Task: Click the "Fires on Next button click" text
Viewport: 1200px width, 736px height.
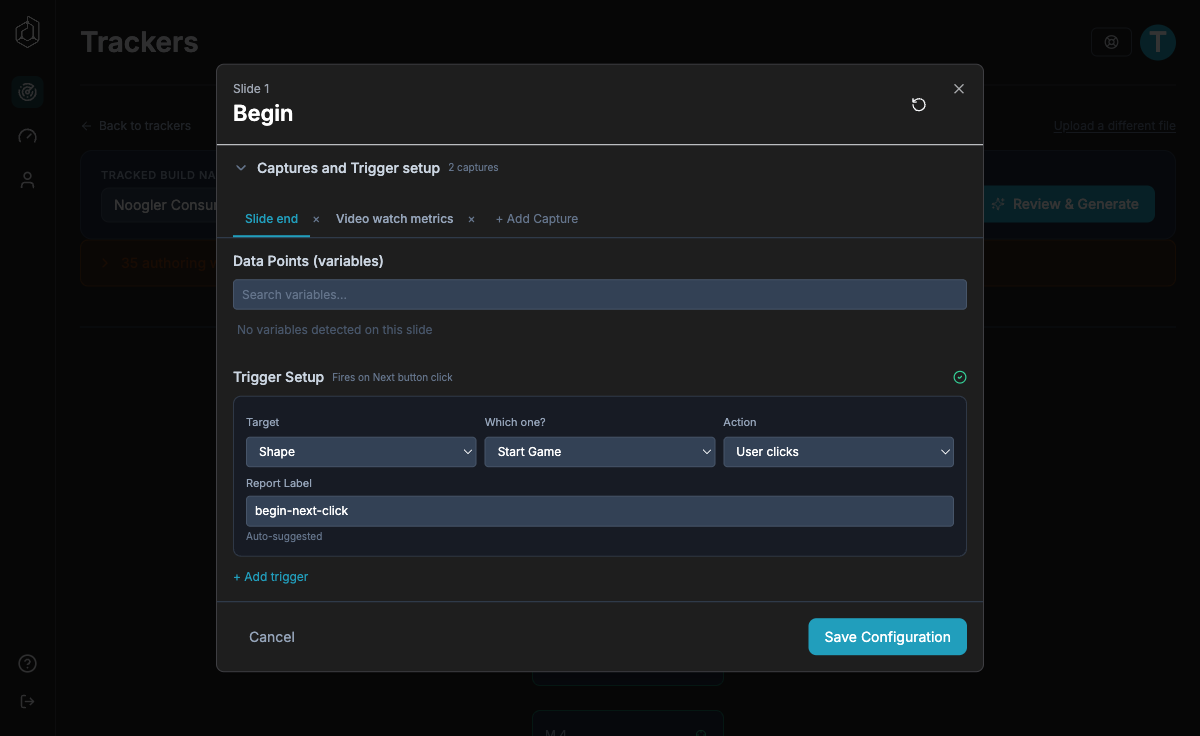Action: click(392, 378)
